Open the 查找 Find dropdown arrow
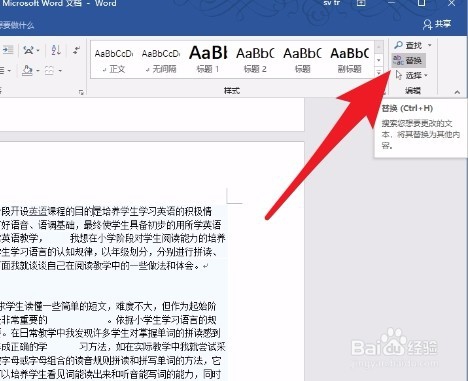Screen dimensions: 468x381 [x=430, y=45]
